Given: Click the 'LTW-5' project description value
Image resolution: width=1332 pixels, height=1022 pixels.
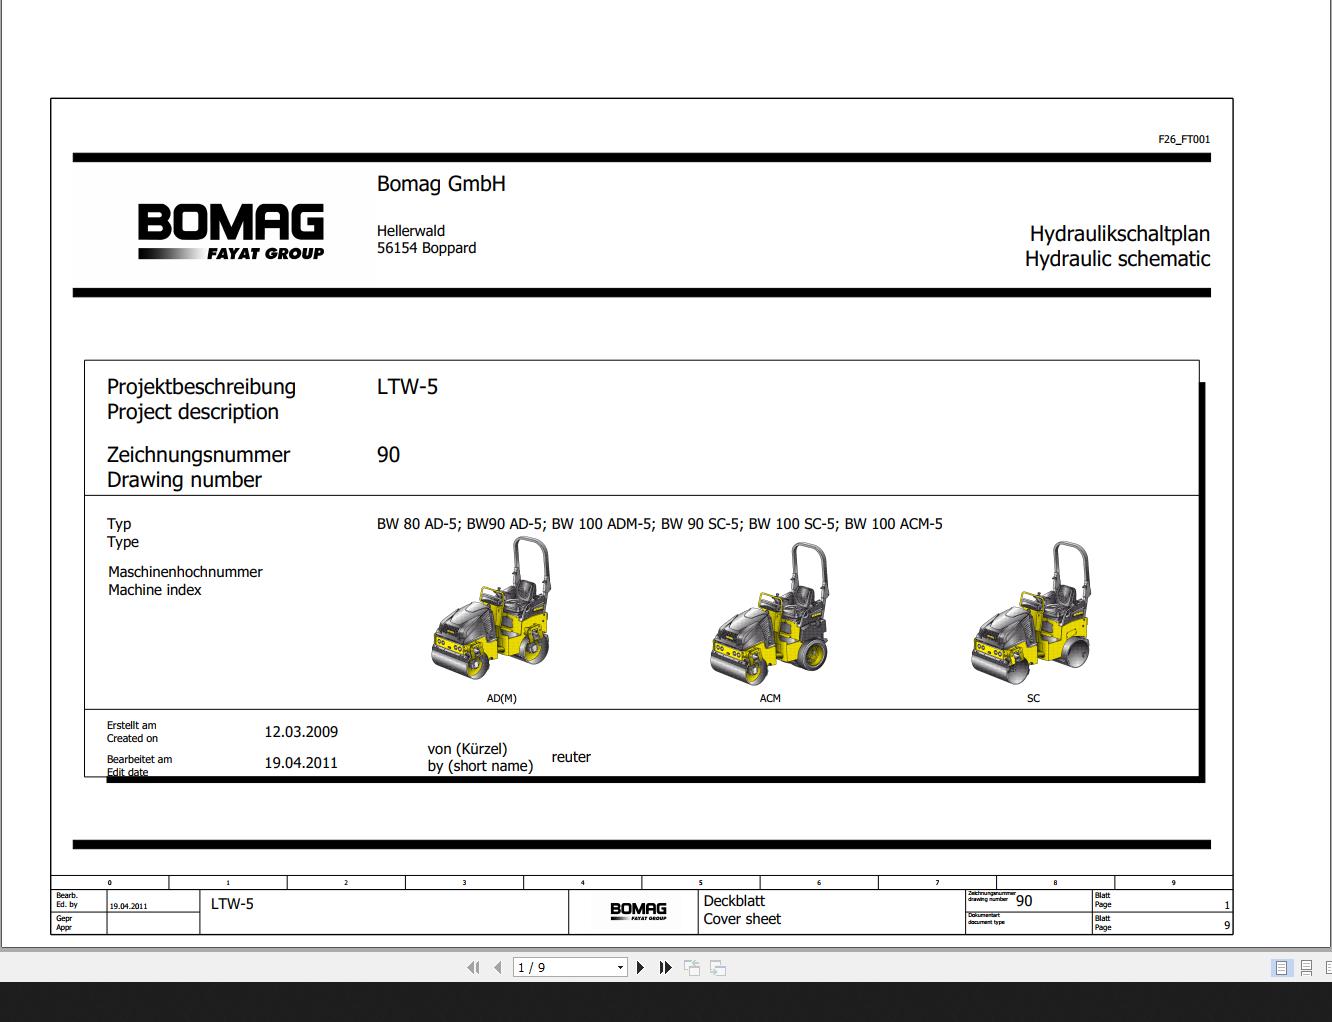Looking at the screenshot, I should 407,387.
